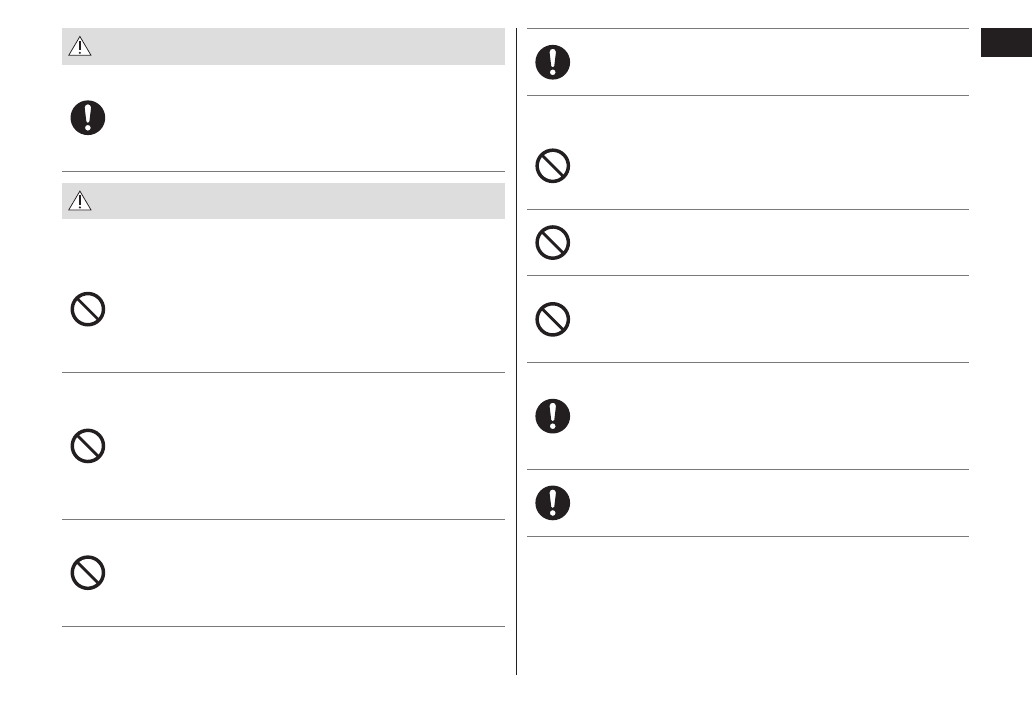Select the bottom exclamation icon in the right column

(x=553, y=502)
